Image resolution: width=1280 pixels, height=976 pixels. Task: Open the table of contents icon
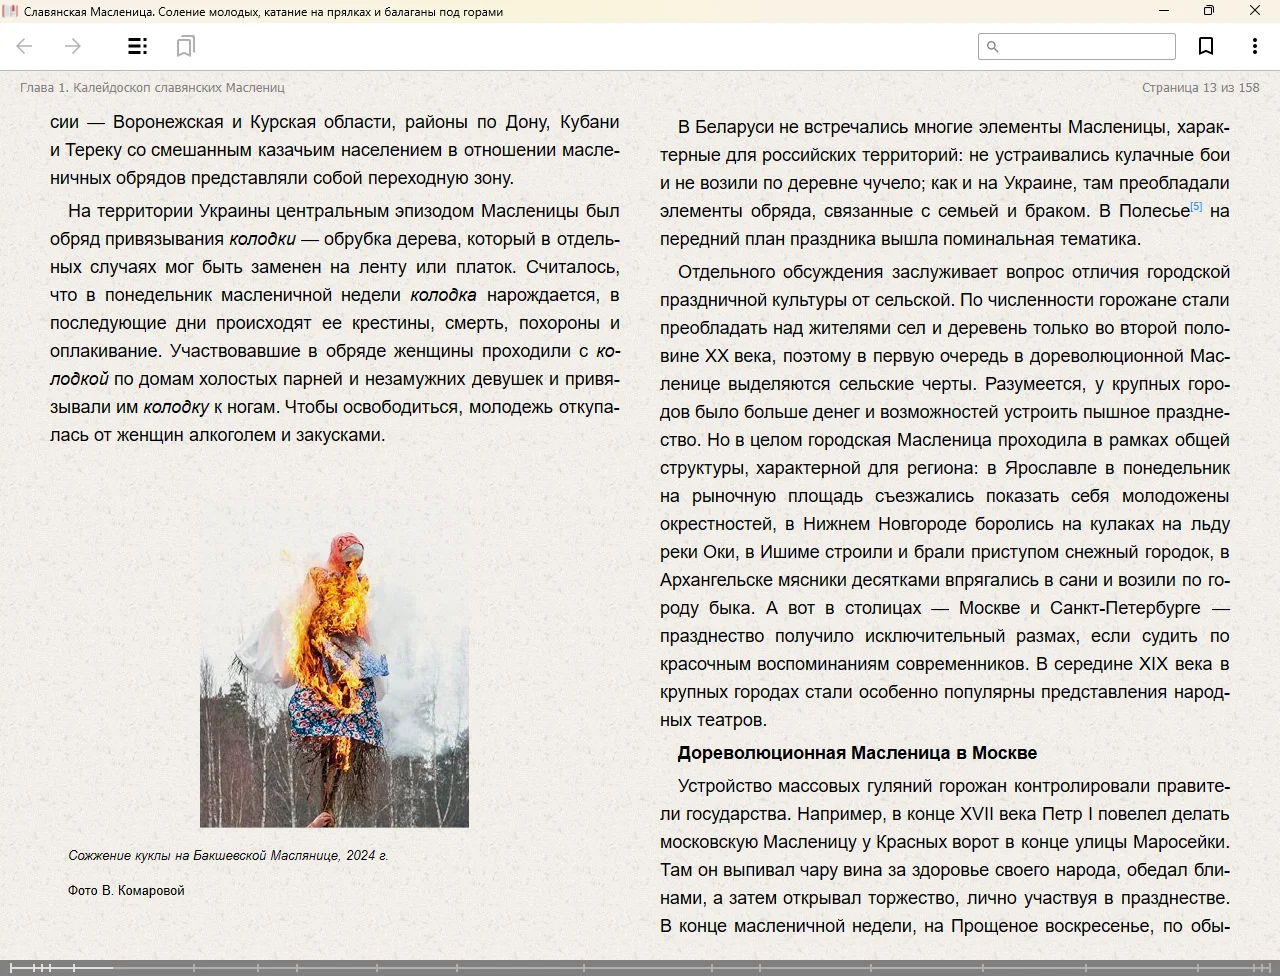pyautogui.click(x=137, y=46)
